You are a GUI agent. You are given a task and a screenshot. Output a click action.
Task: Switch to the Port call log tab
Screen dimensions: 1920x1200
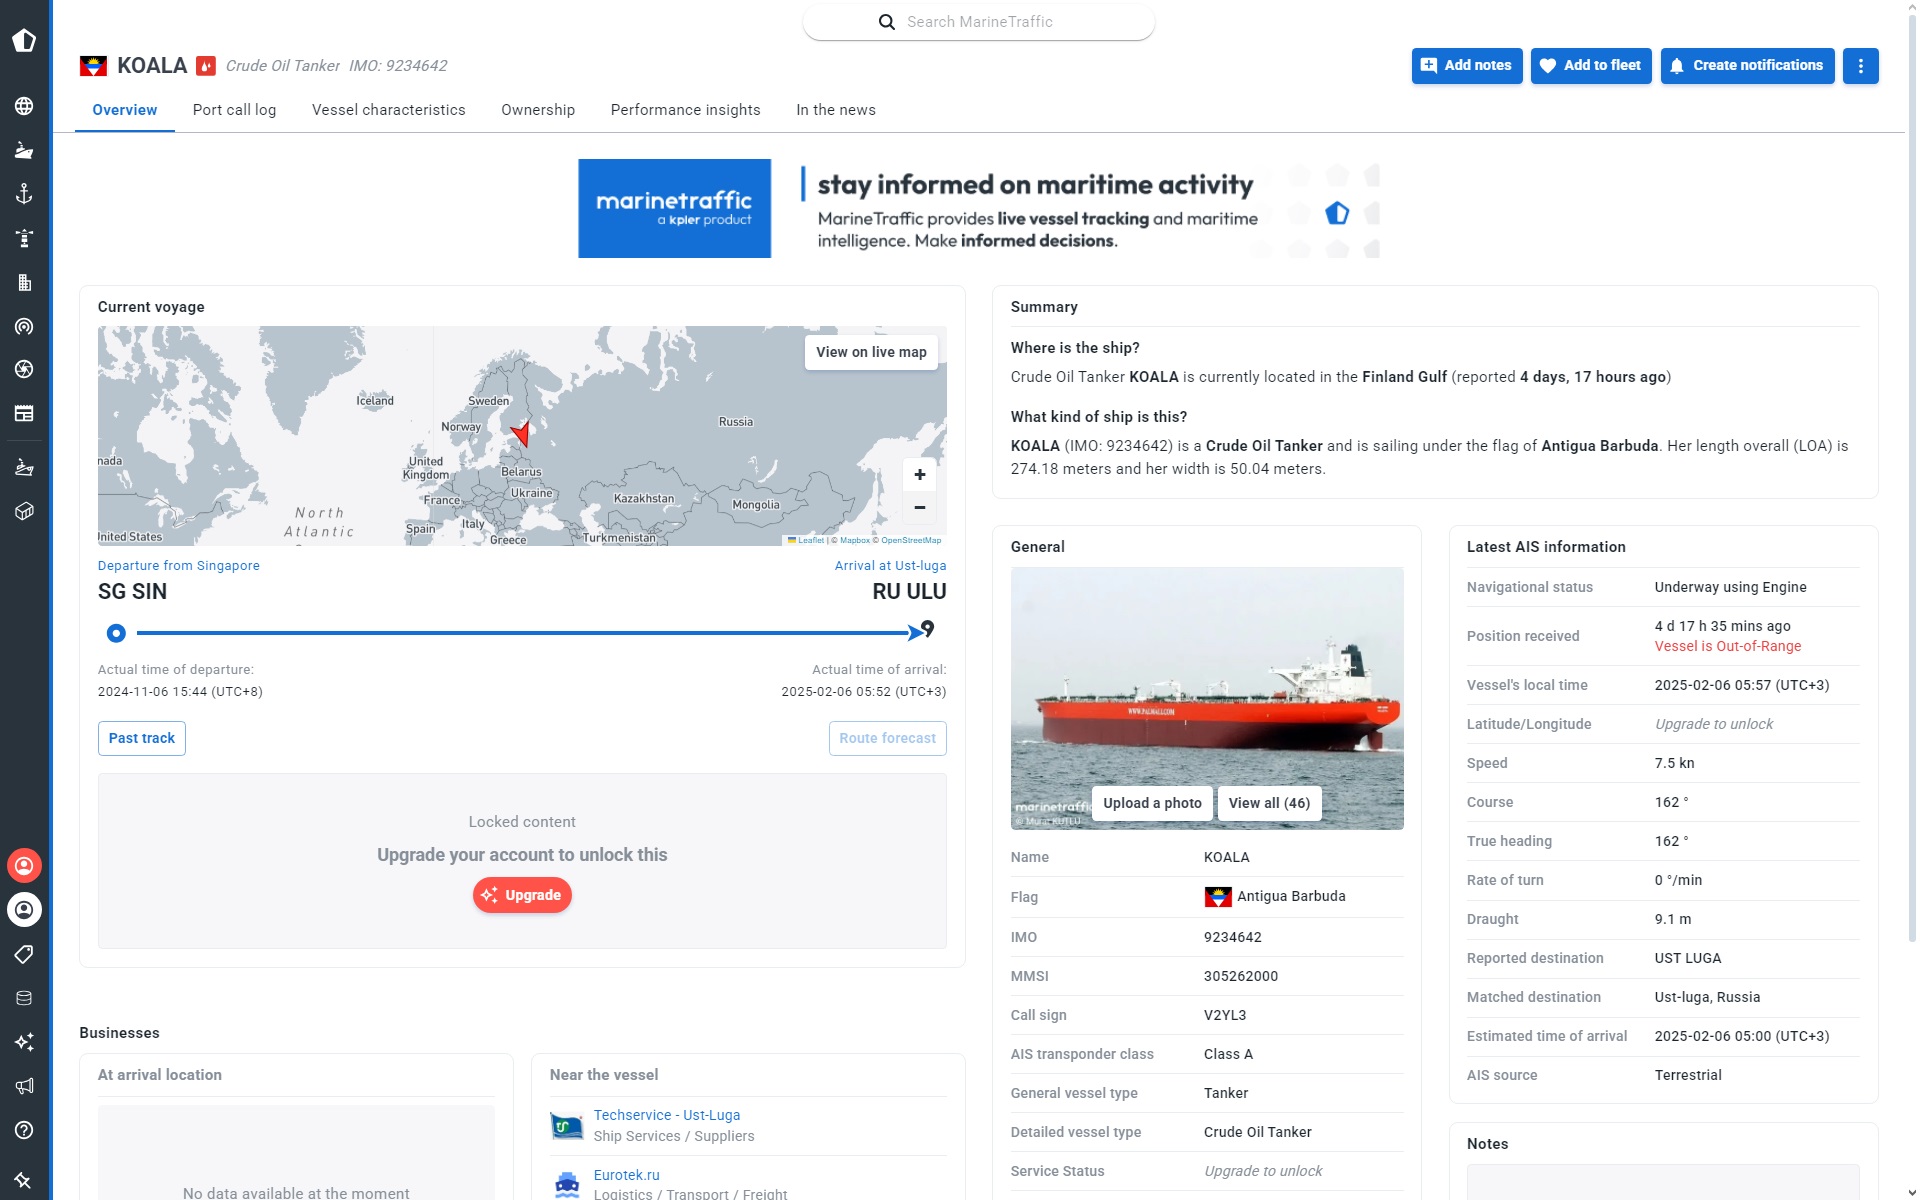click(x=234, y=110)
